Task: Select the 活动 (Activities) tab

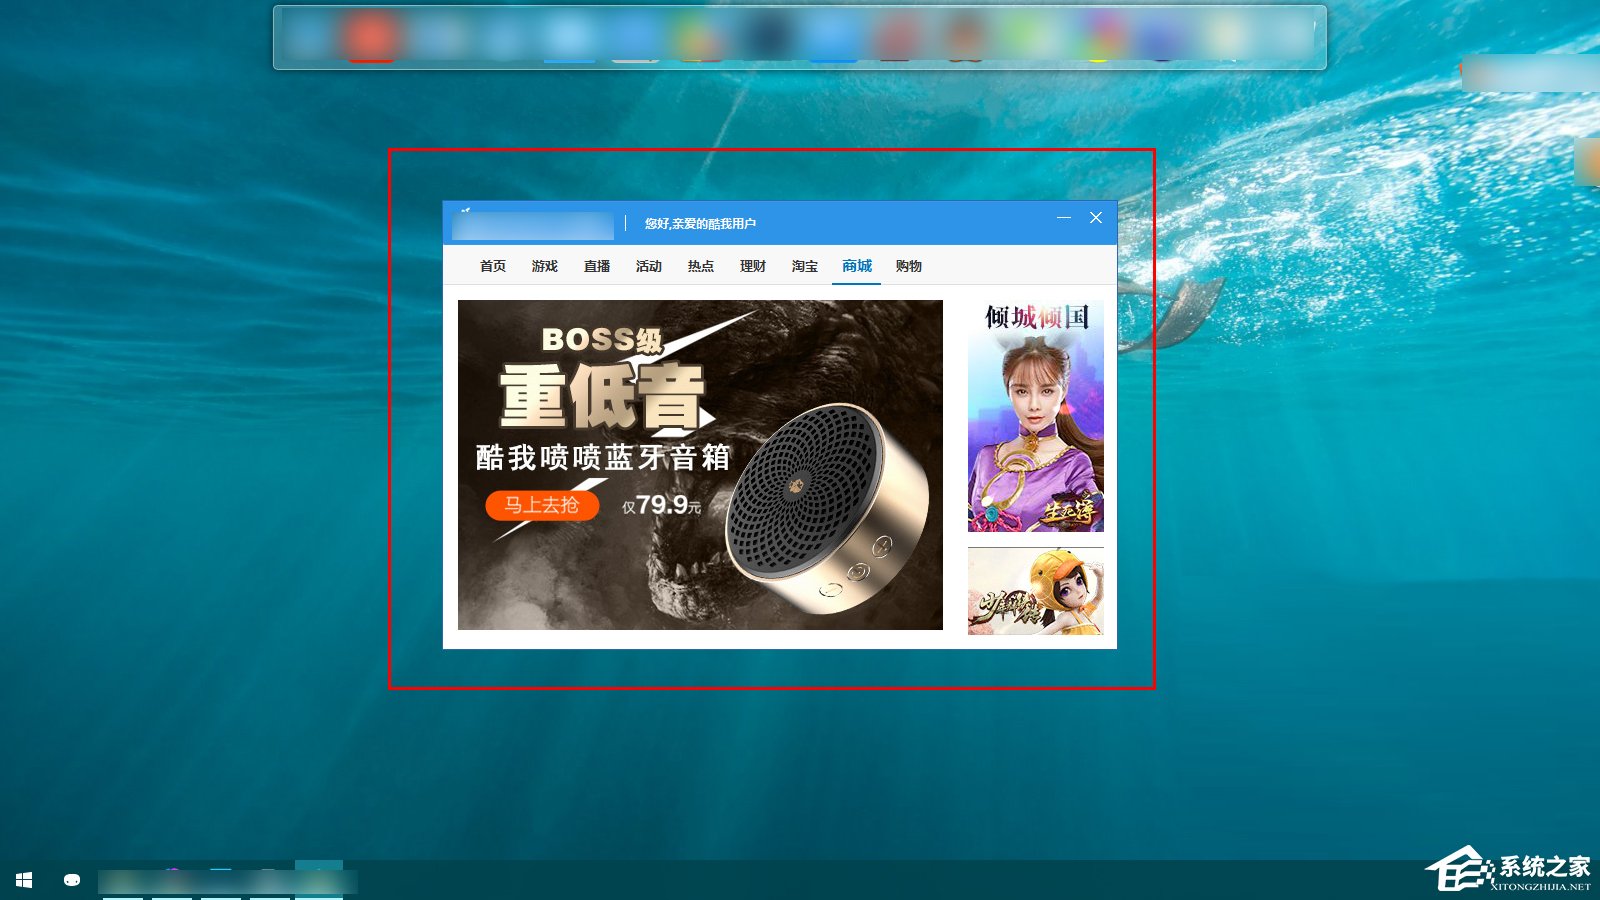Action: [x=649, y=266]
